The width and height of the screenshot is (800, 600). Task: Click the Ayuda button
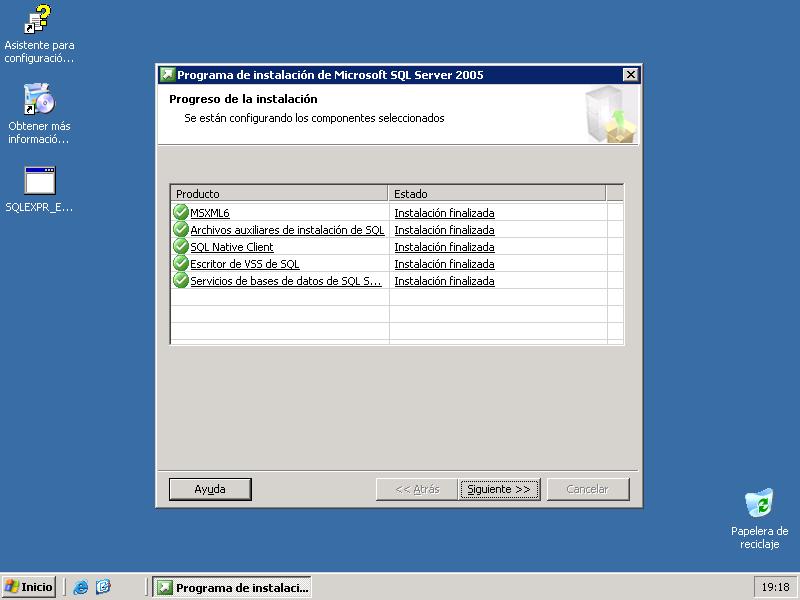pos(210,489)
